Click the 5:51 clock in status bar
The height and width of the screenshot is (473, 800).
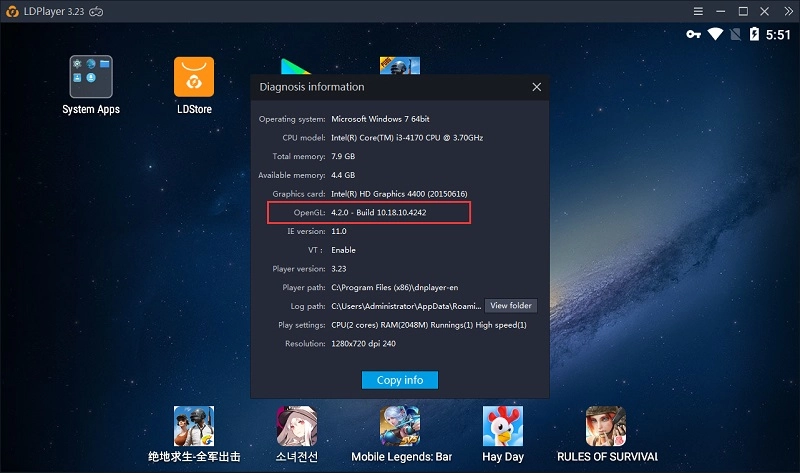(778, 35)
